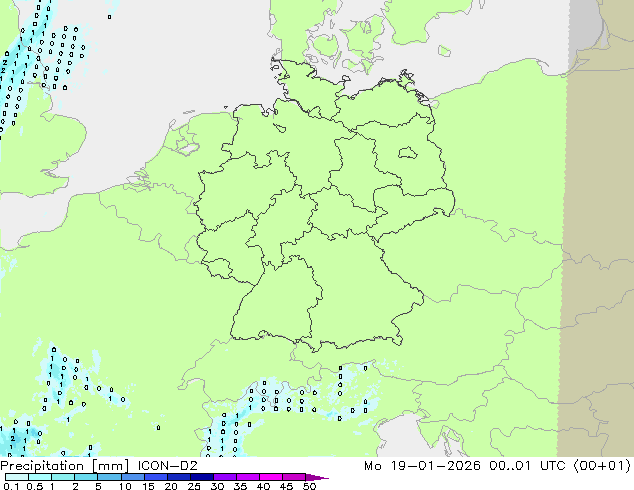
Task: Click the '0.1' scale label
Action: coord(11,486)
